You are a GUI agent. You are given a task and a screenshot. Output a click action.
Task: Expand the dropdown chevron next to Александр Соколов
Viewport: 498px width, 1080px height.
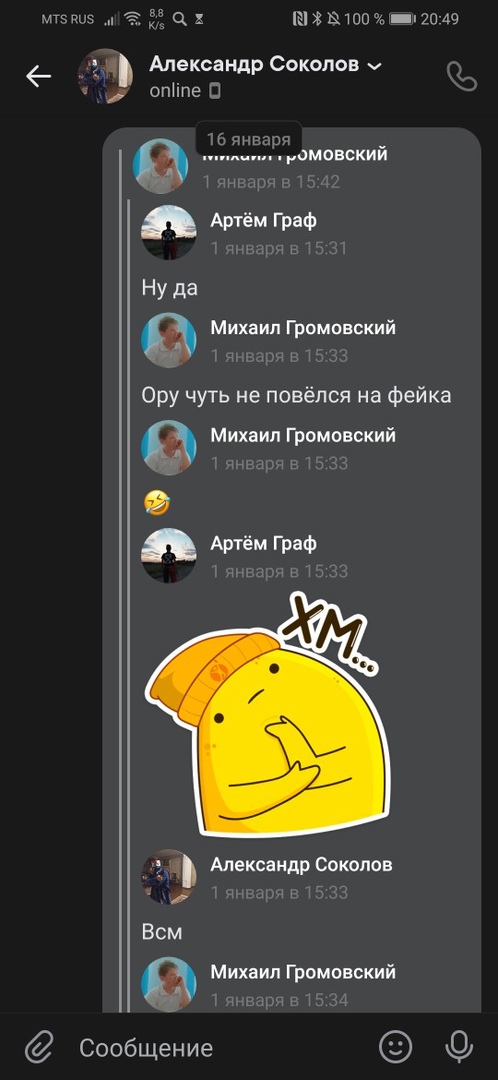click(375, 66)
